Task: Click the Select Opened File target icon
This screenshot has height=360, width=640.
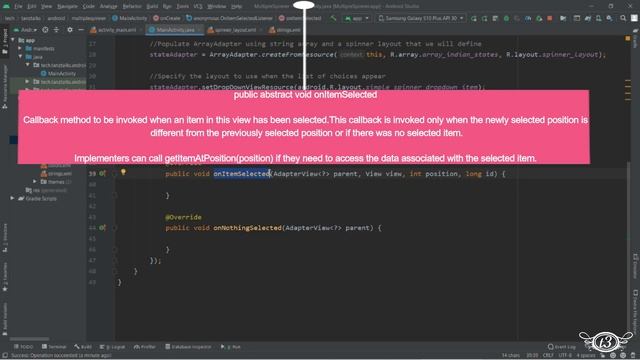Action: (x=45, y=30)
